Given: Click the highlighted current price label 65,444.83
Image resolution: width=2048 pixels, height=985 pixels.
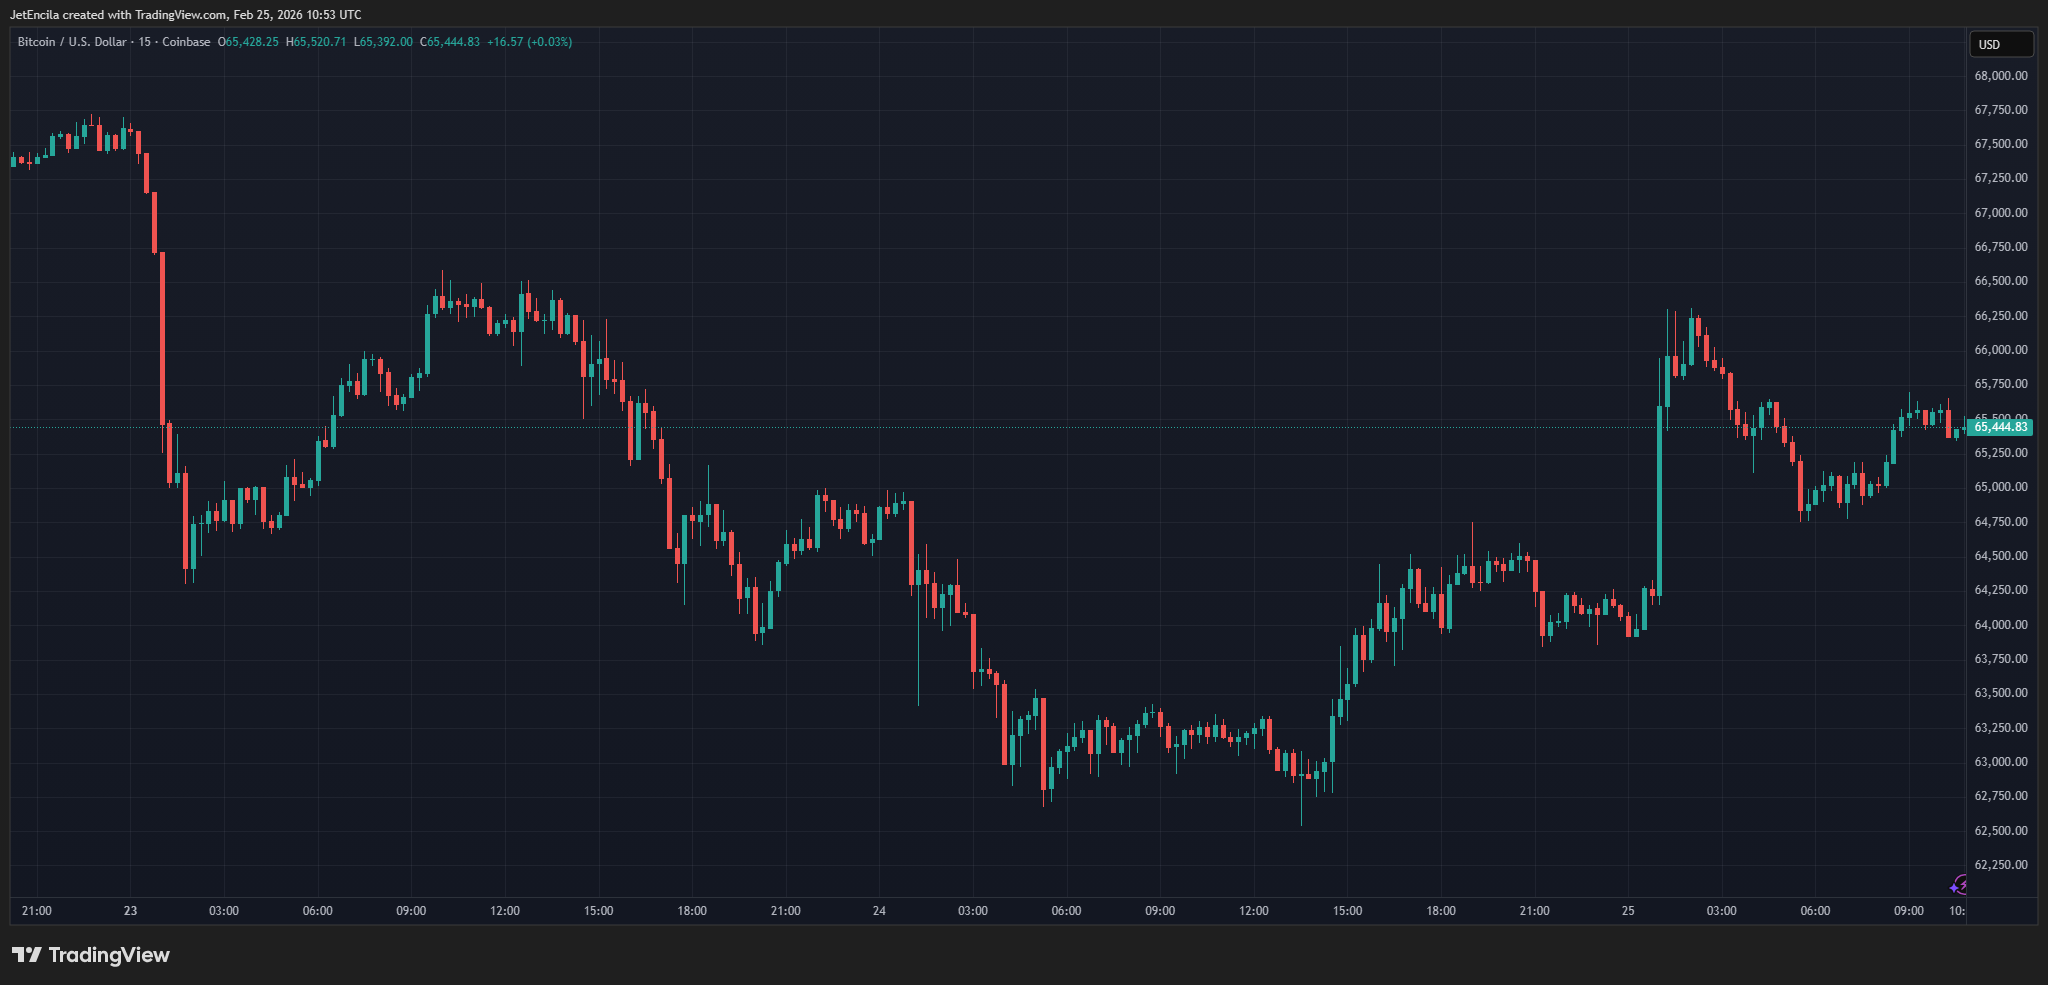Looking at the screenshot, I should 2000,427.
